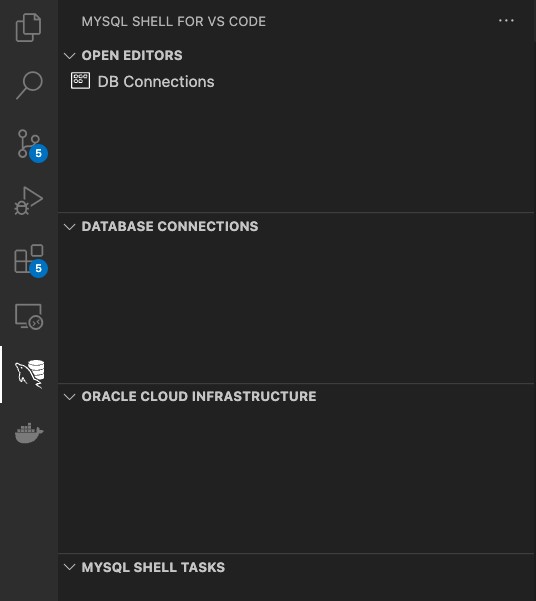
Task: Open the Remote Explorer monitor icon
Action: (29, 317)
